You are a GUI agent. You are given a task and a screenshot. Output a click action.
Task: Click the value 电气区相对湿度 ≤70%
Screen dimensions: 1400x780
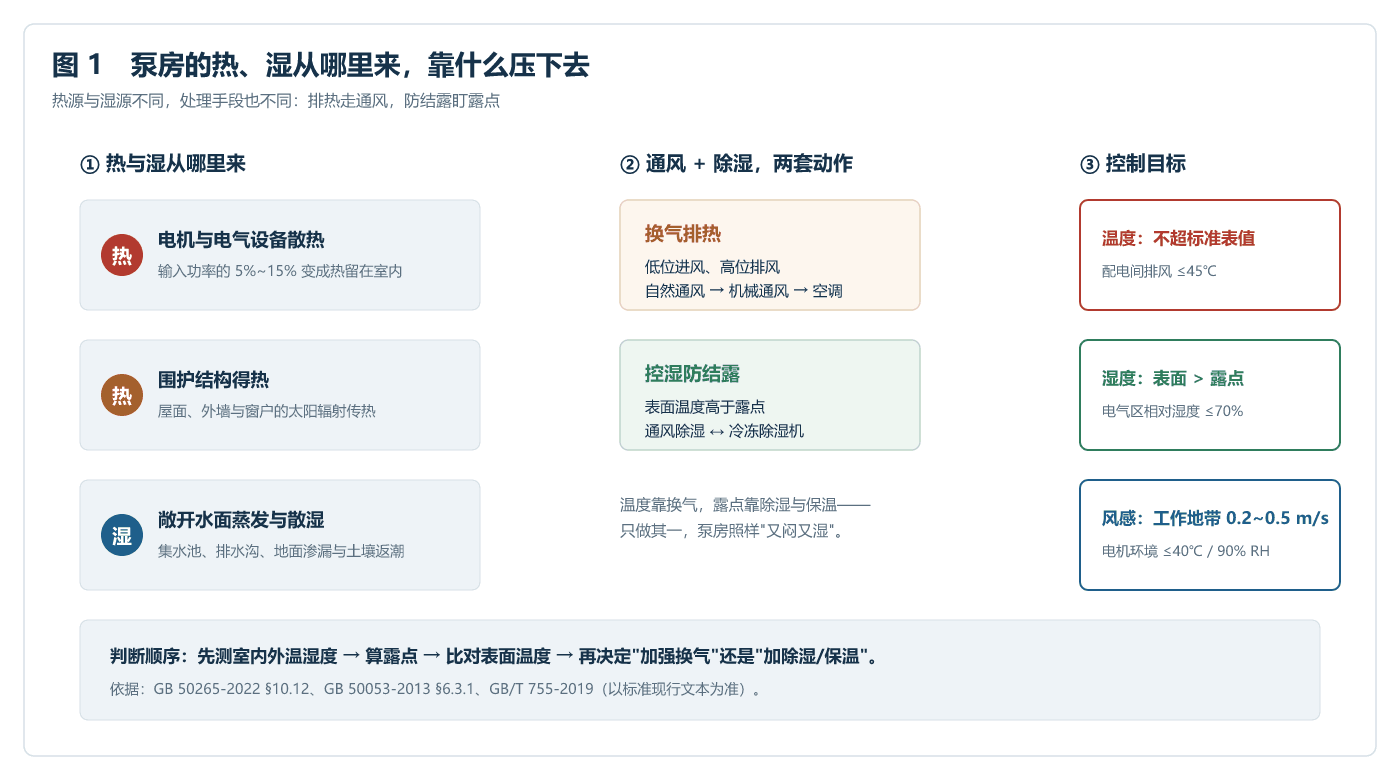coord(1172,411)
